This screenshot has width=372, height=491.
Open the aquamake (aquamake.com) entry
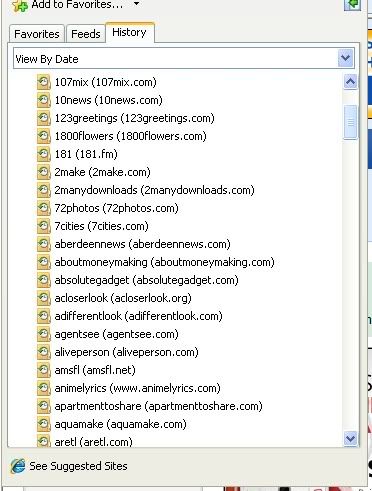coord(120,424)
